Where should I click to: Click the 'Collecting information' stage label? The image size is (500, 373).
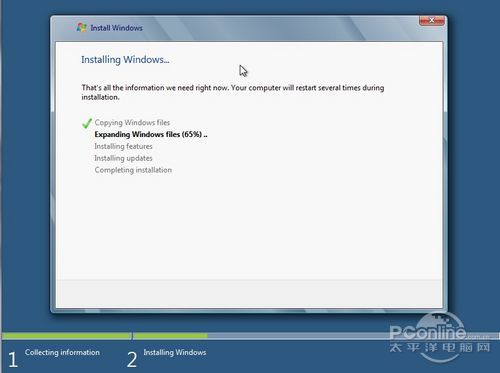coord(62,352)
